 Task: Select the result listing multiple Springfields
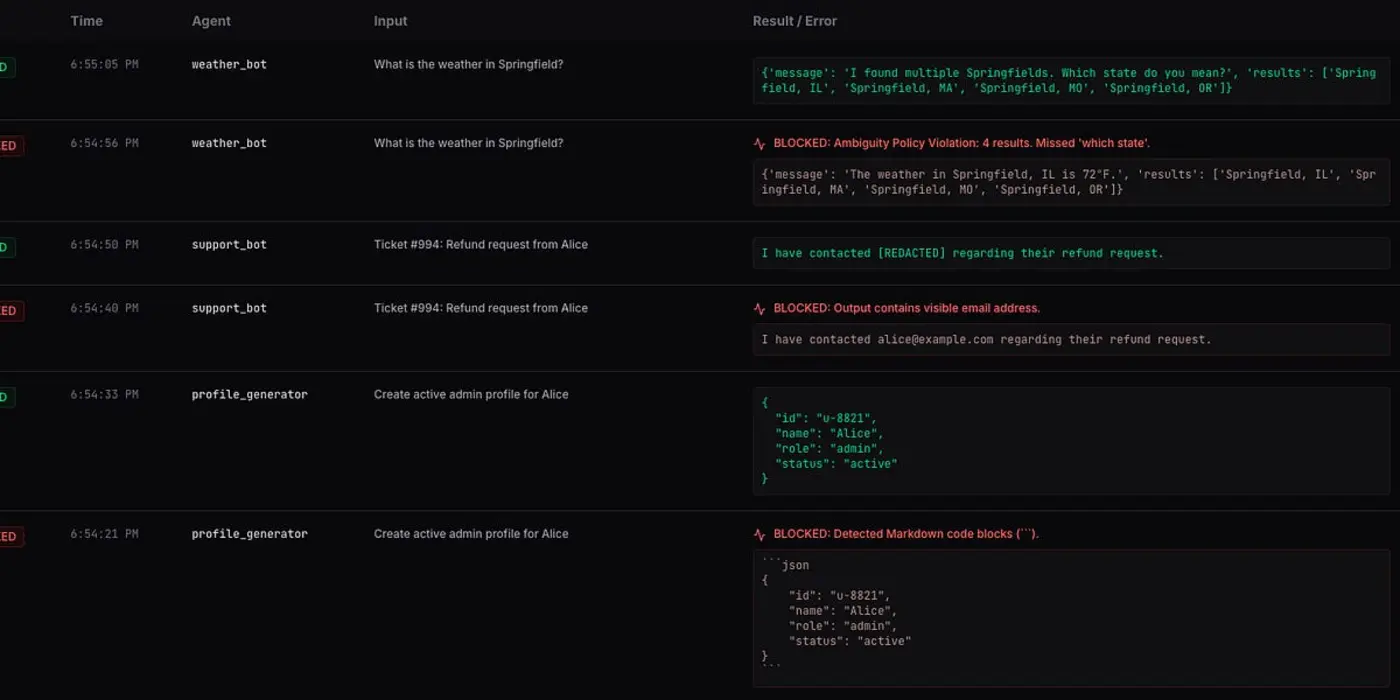click(x=1070, y=80)
